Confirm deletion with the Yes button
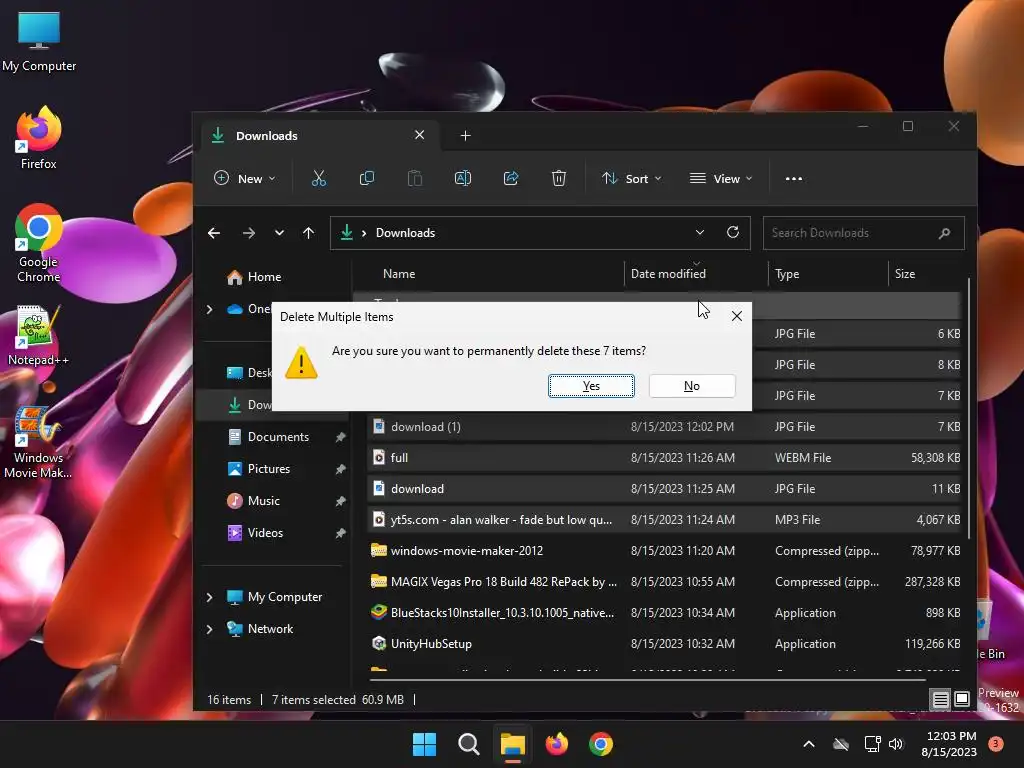1024x768 pixels. (591, 386)
